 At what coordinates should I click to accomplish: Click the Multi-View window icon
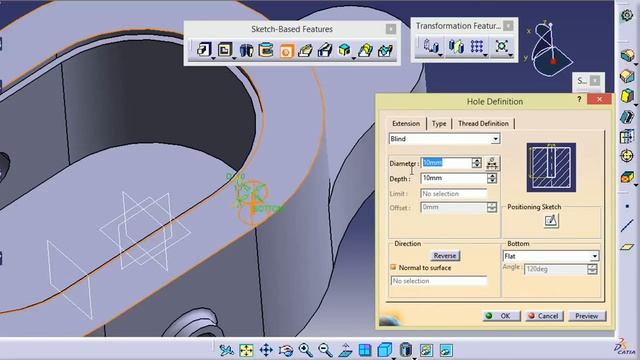pos(365,350)
